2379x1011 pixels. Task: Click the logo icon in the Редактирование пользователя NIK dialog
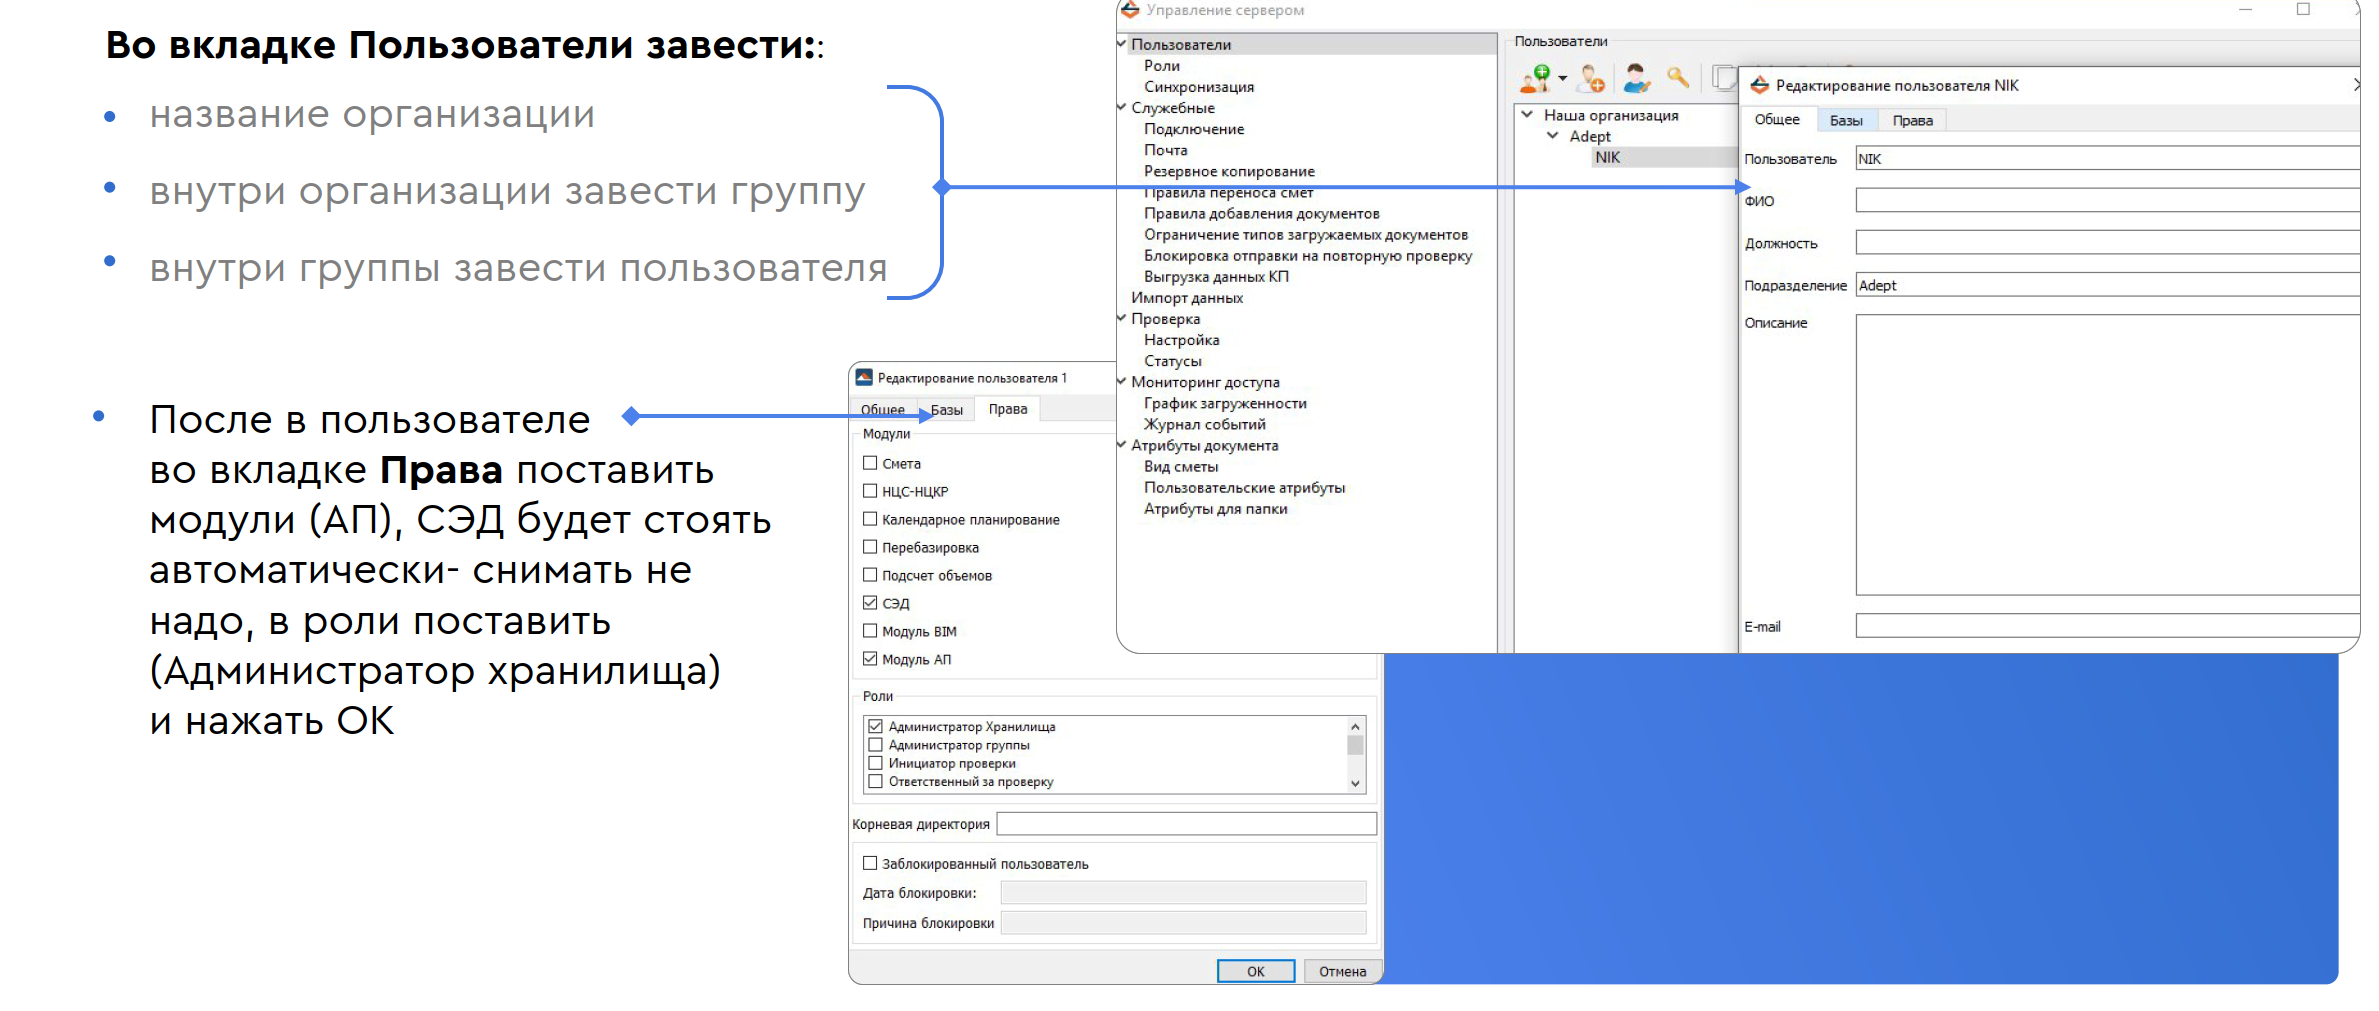1760,85
